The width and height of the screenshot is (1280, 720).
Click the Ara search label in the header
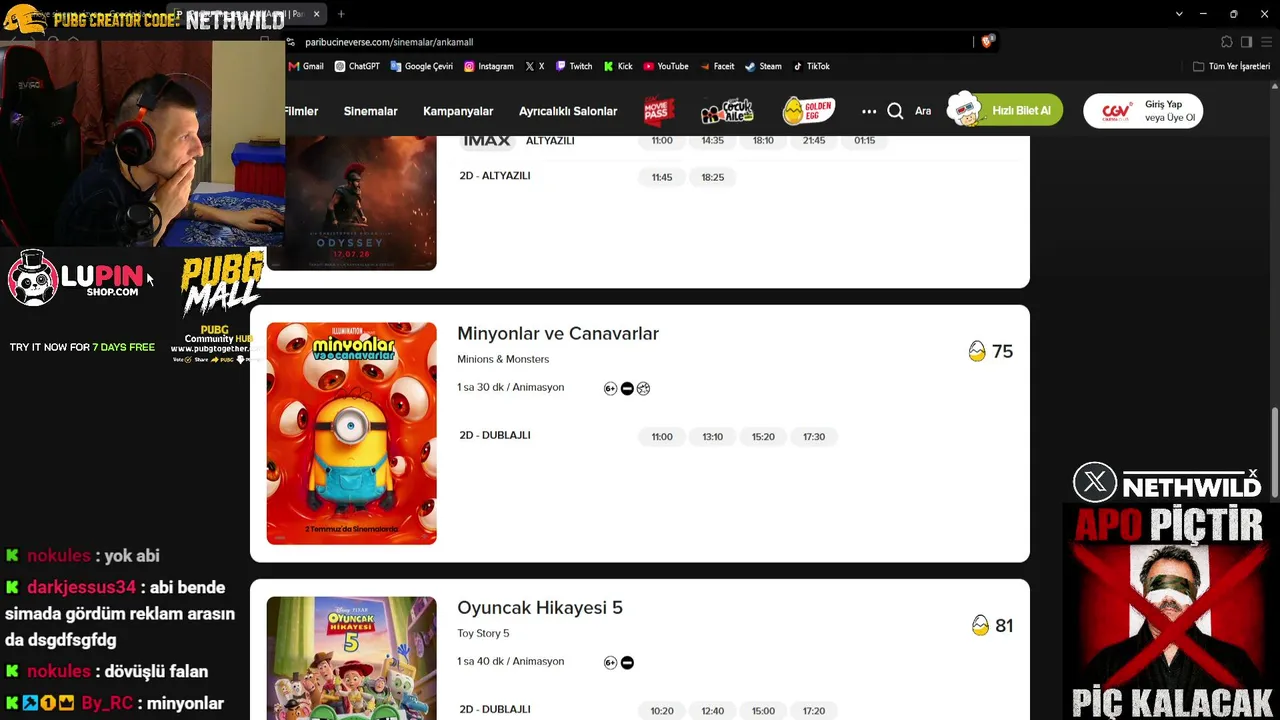pyautogui.click(x=923, y=111)
